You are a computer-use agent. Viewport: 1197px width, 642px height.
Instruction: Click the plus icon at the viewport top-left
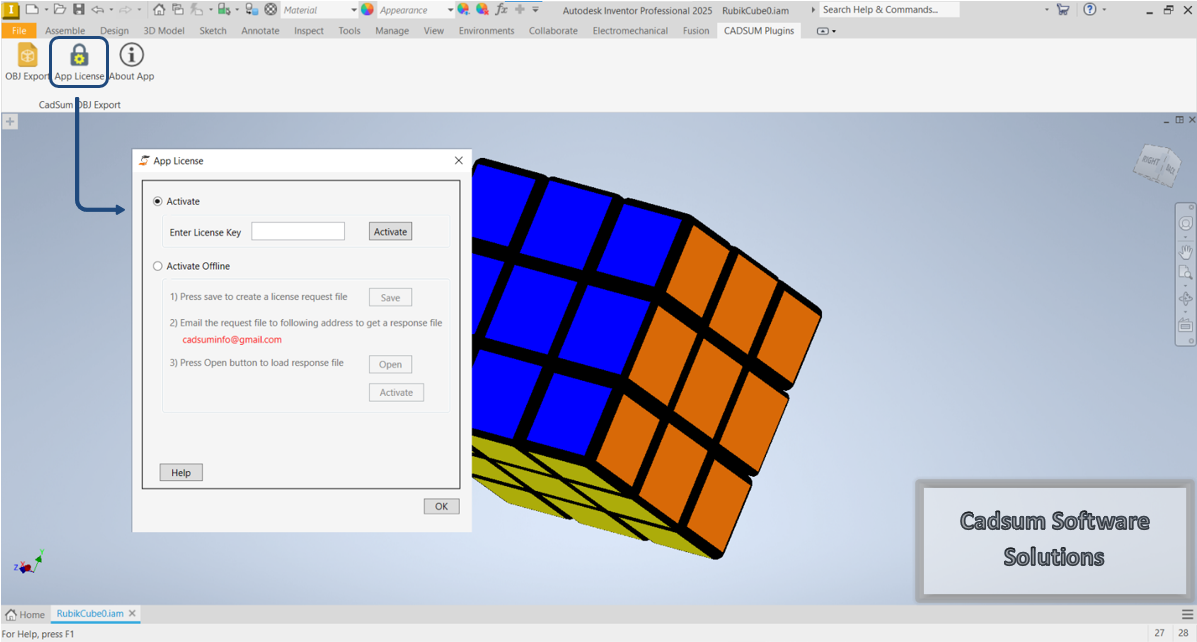point(10,121)
